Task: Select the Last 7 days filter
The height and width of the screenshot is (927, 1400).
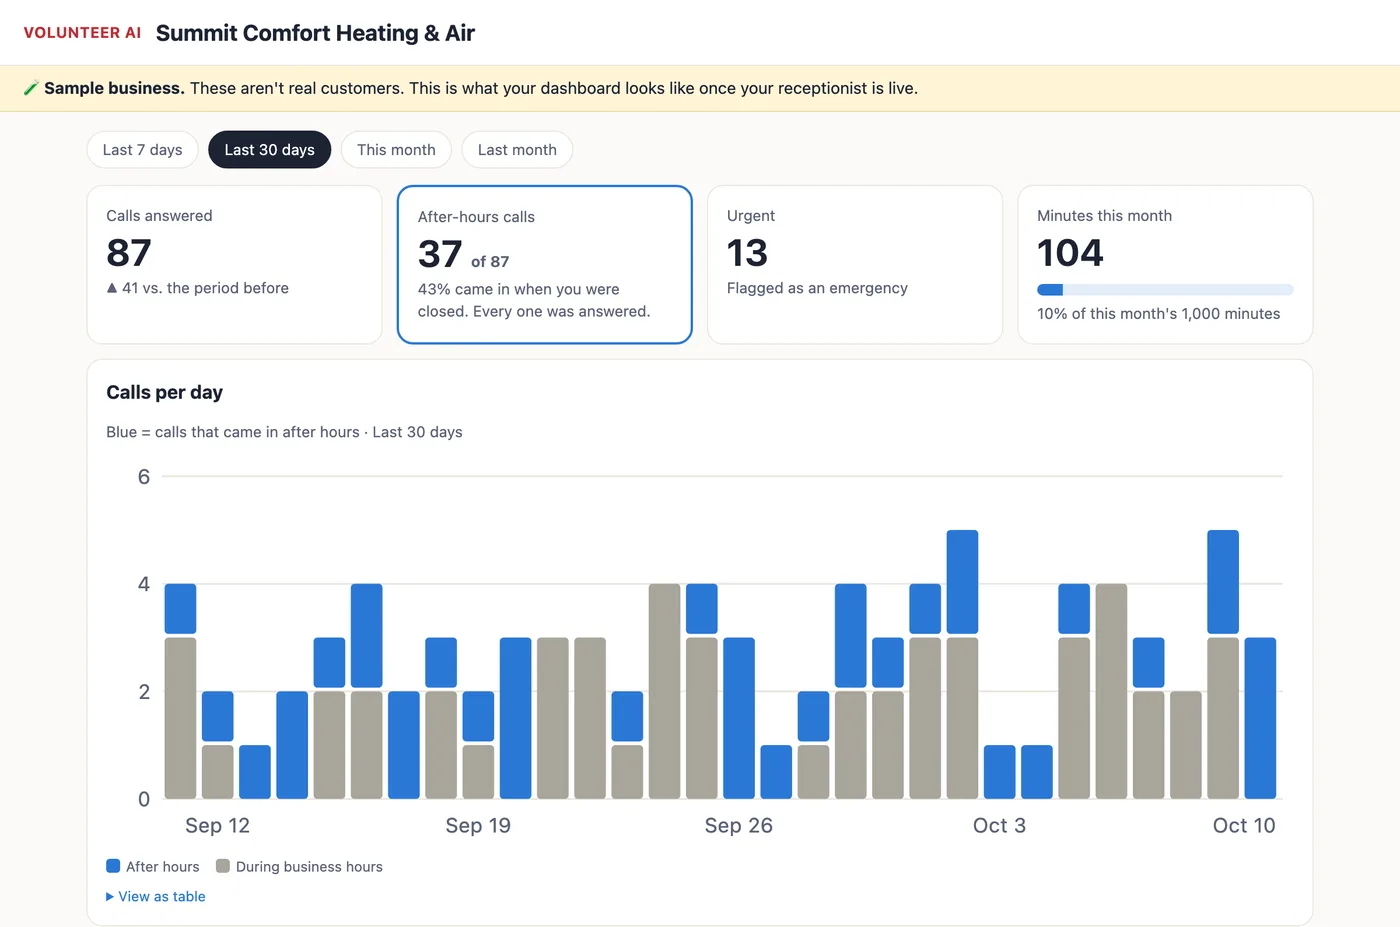Action: click(x=142, y=150)
